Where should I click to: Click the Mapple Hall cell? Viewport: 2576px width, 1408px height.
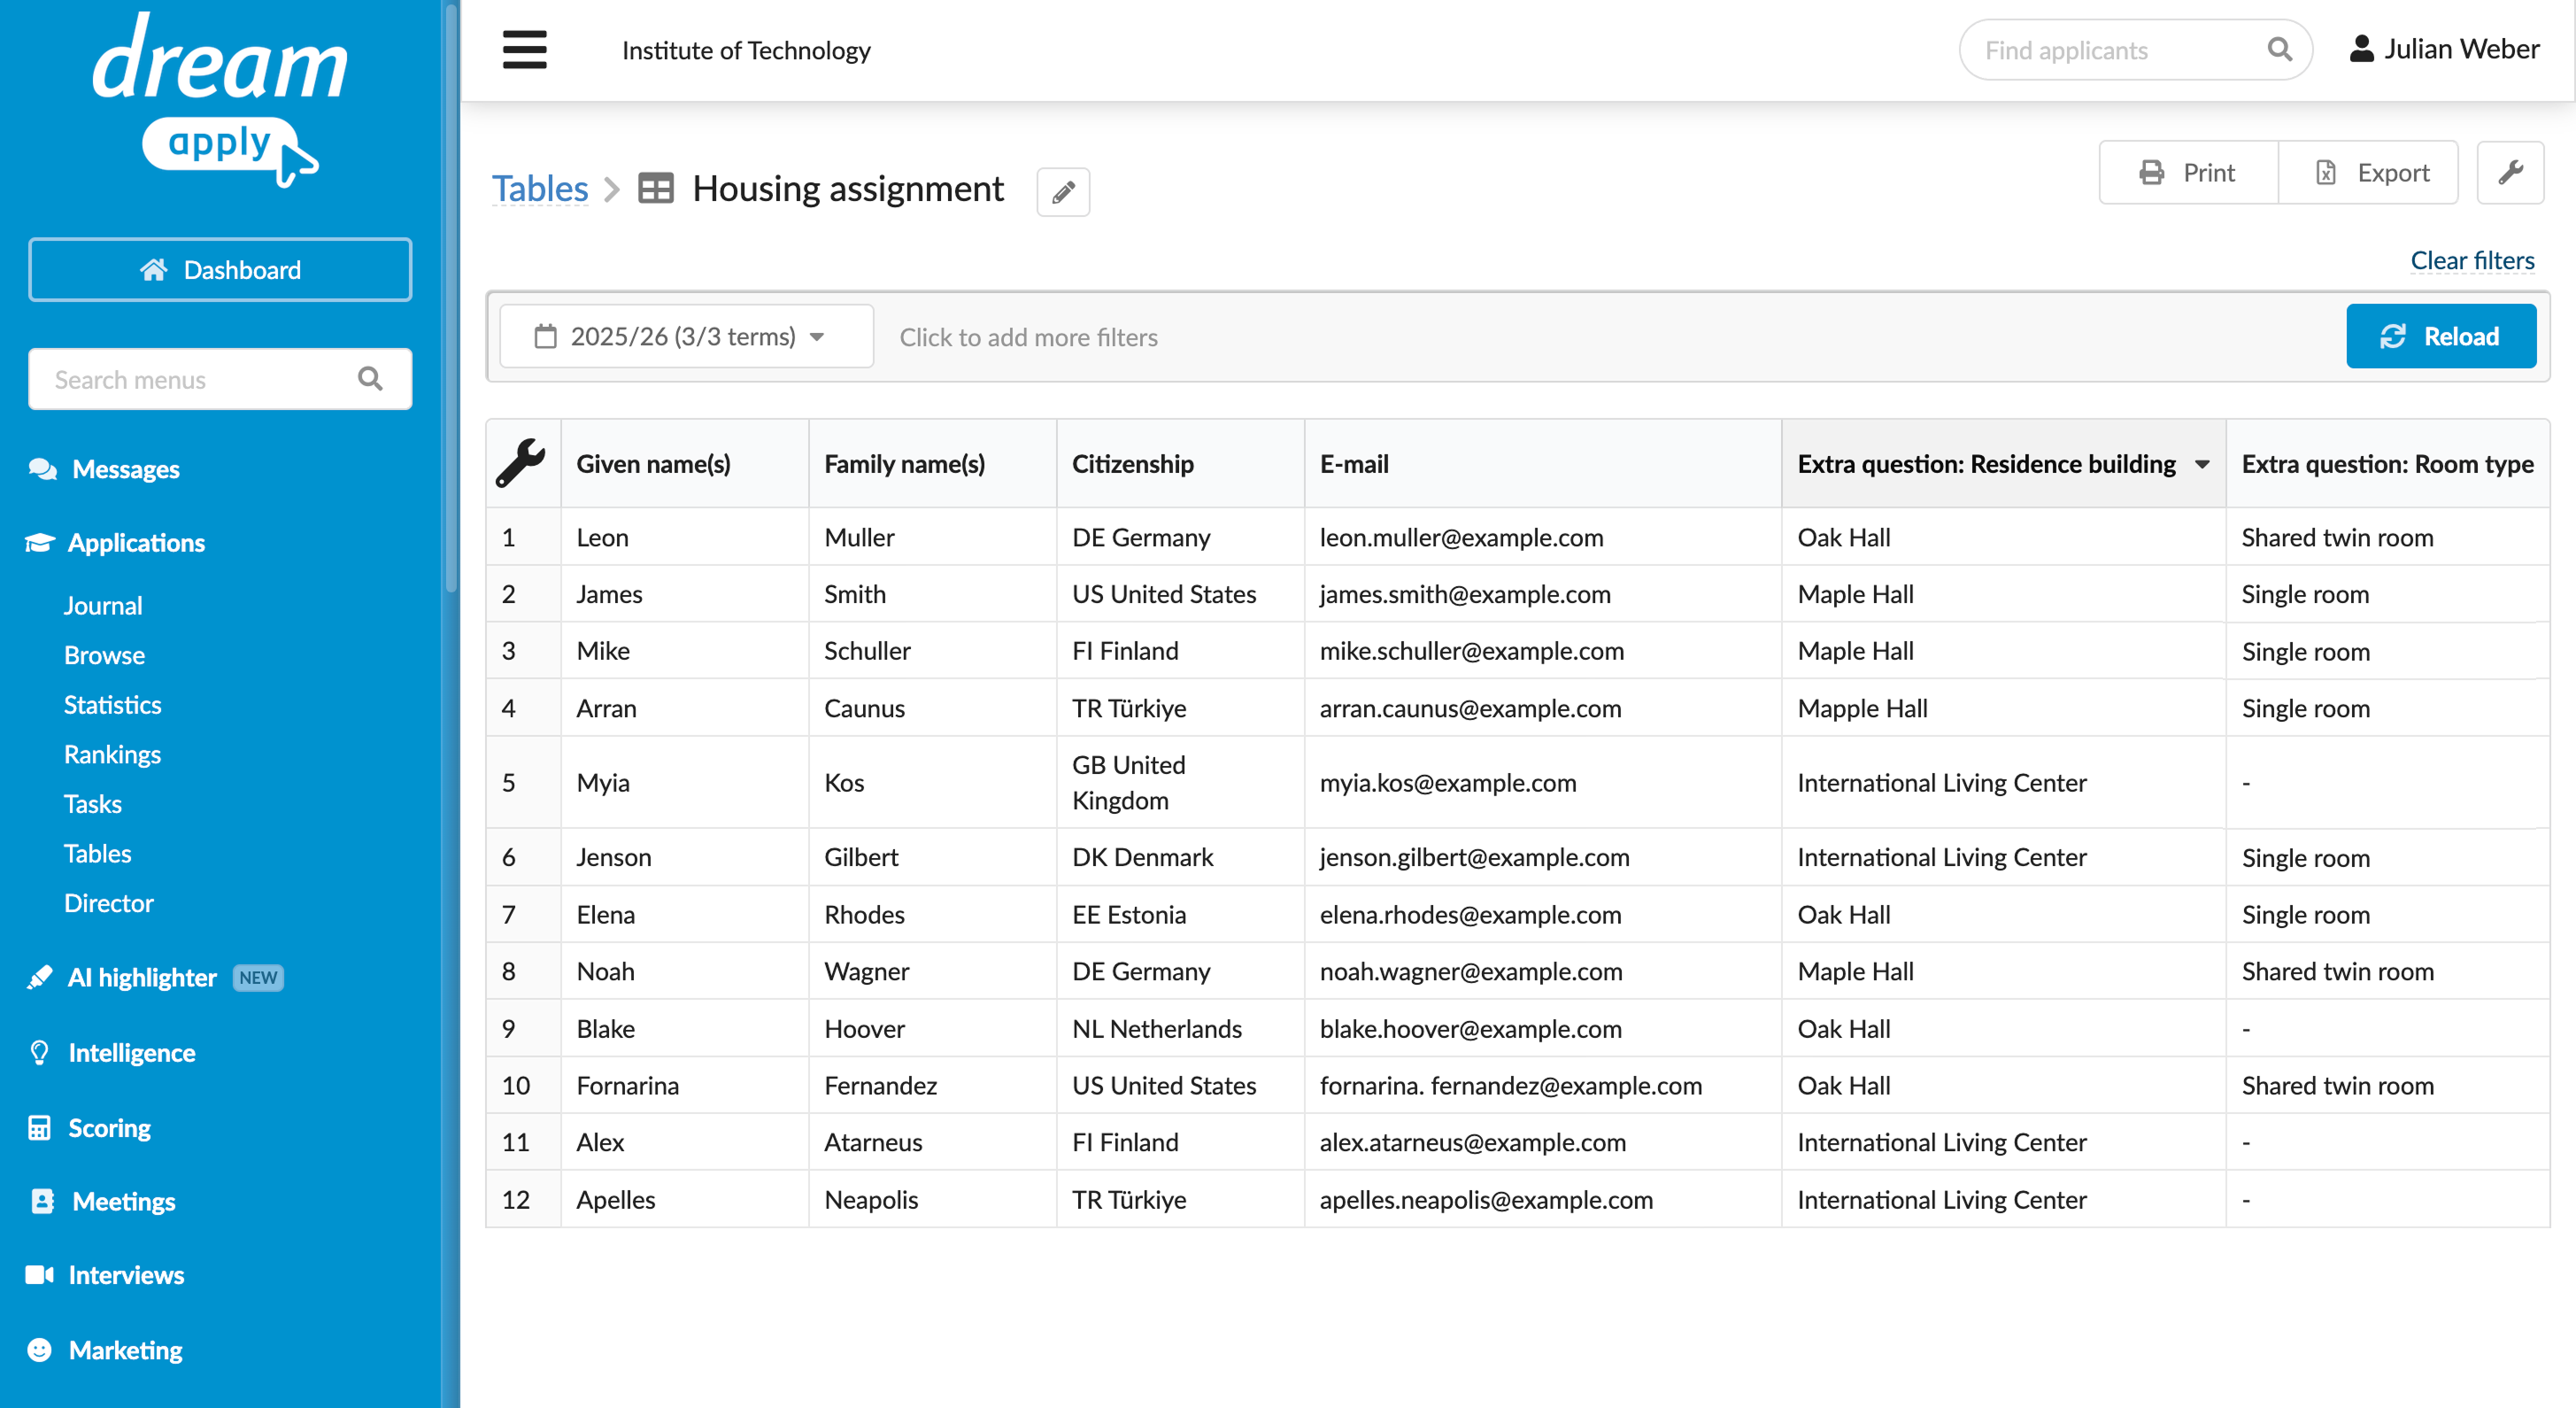pos(2004,708)
